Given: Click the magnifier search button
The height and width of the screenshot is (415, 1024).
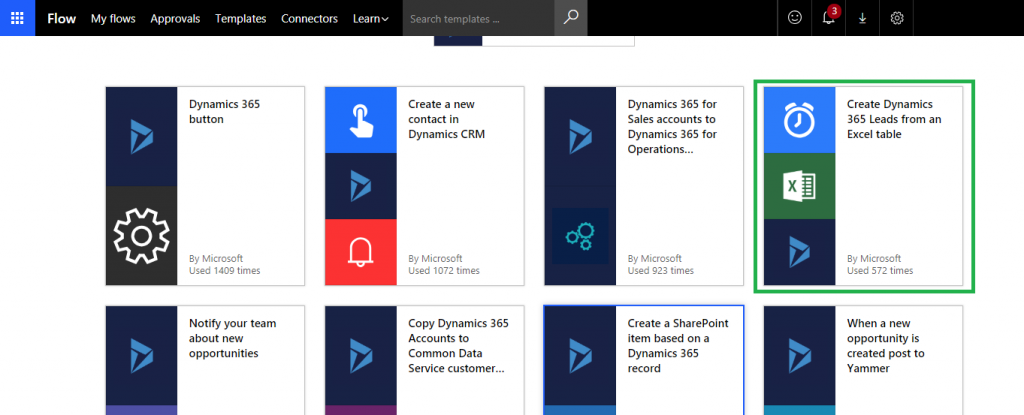Looking at the screenshot, I should (x=571, y=18).
